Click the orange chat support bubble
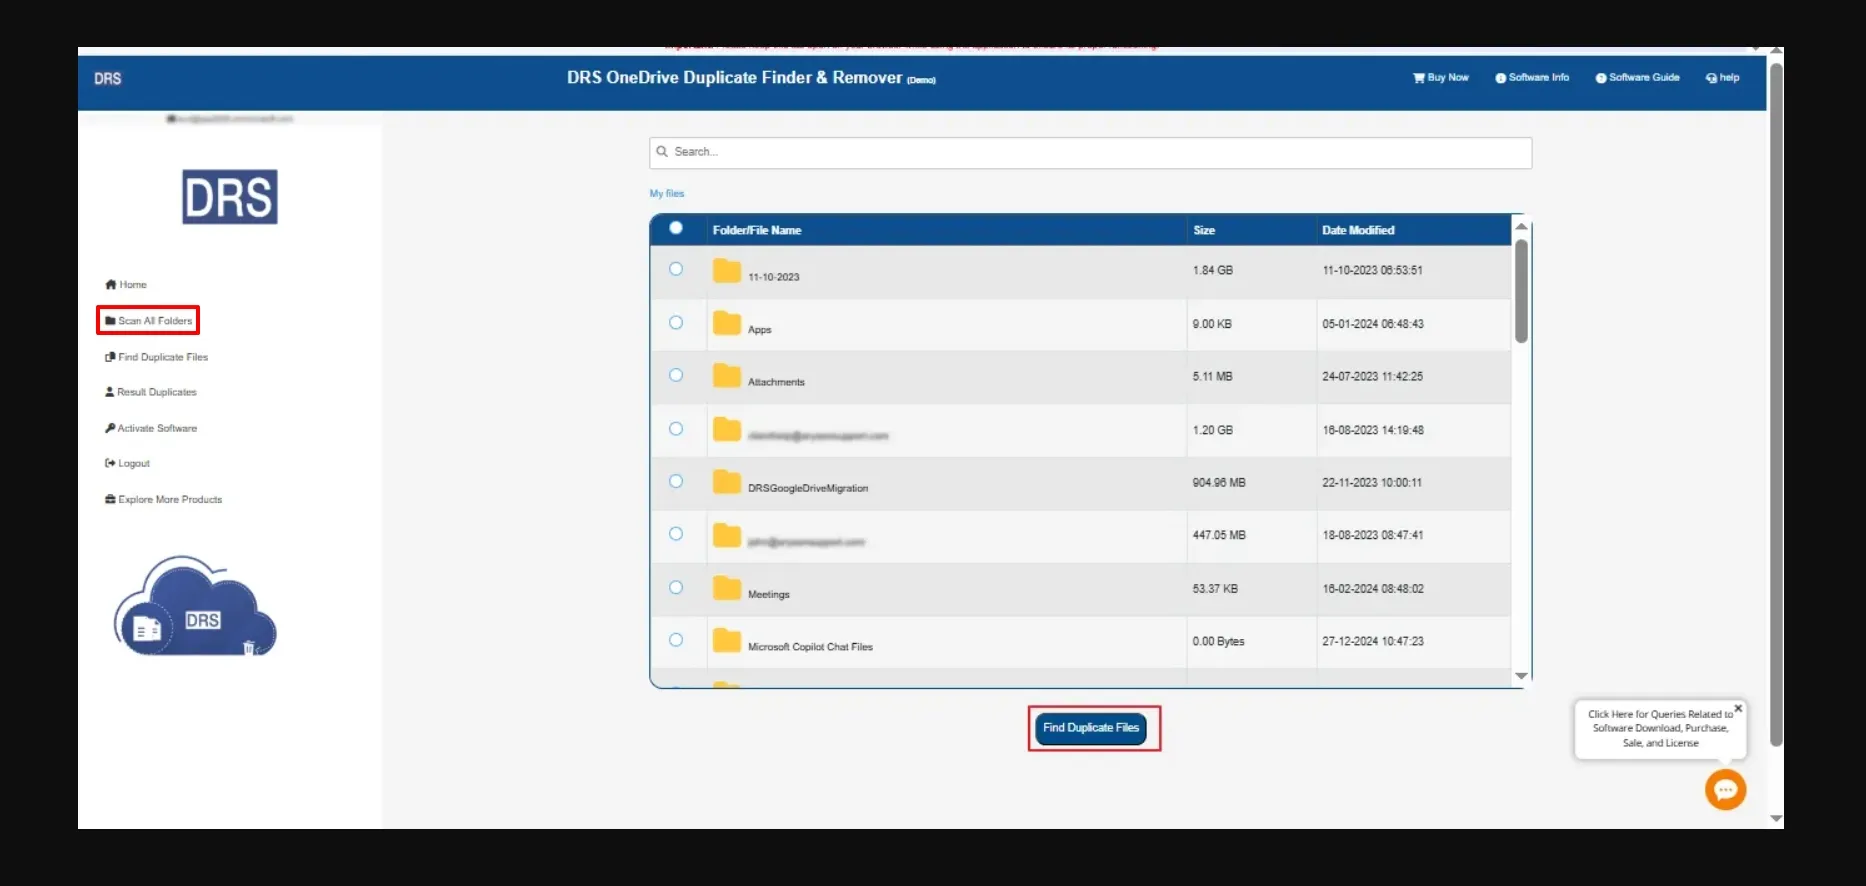The height and width of the screenshot is (886, 1866). pos(1725,790)
